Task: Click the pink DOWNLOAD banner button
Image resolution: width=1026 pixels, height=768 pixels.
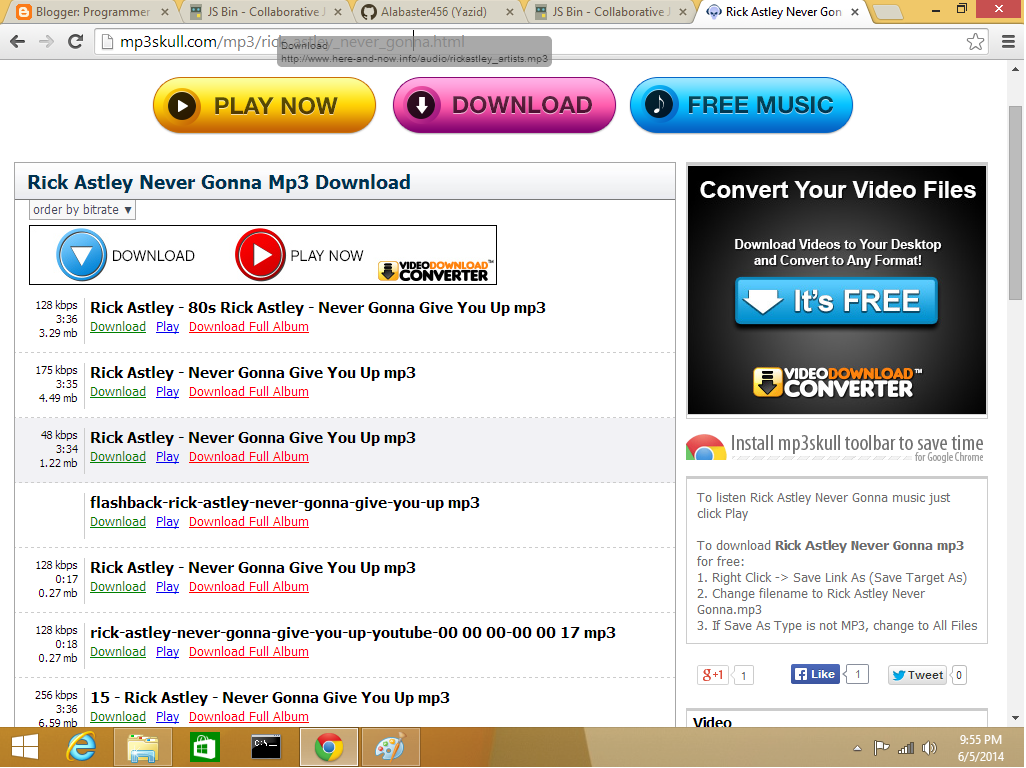Action: [x=504, y=105]
